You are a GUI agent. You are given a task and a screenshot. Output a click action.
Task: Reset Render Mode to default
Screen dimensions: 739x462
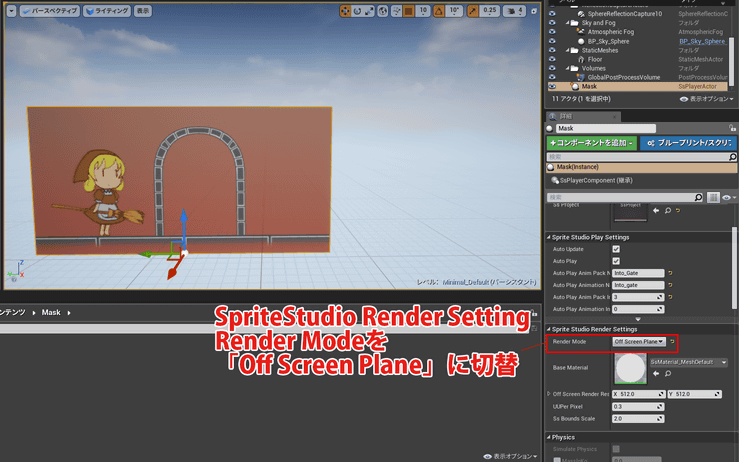[x=672, y=341]
